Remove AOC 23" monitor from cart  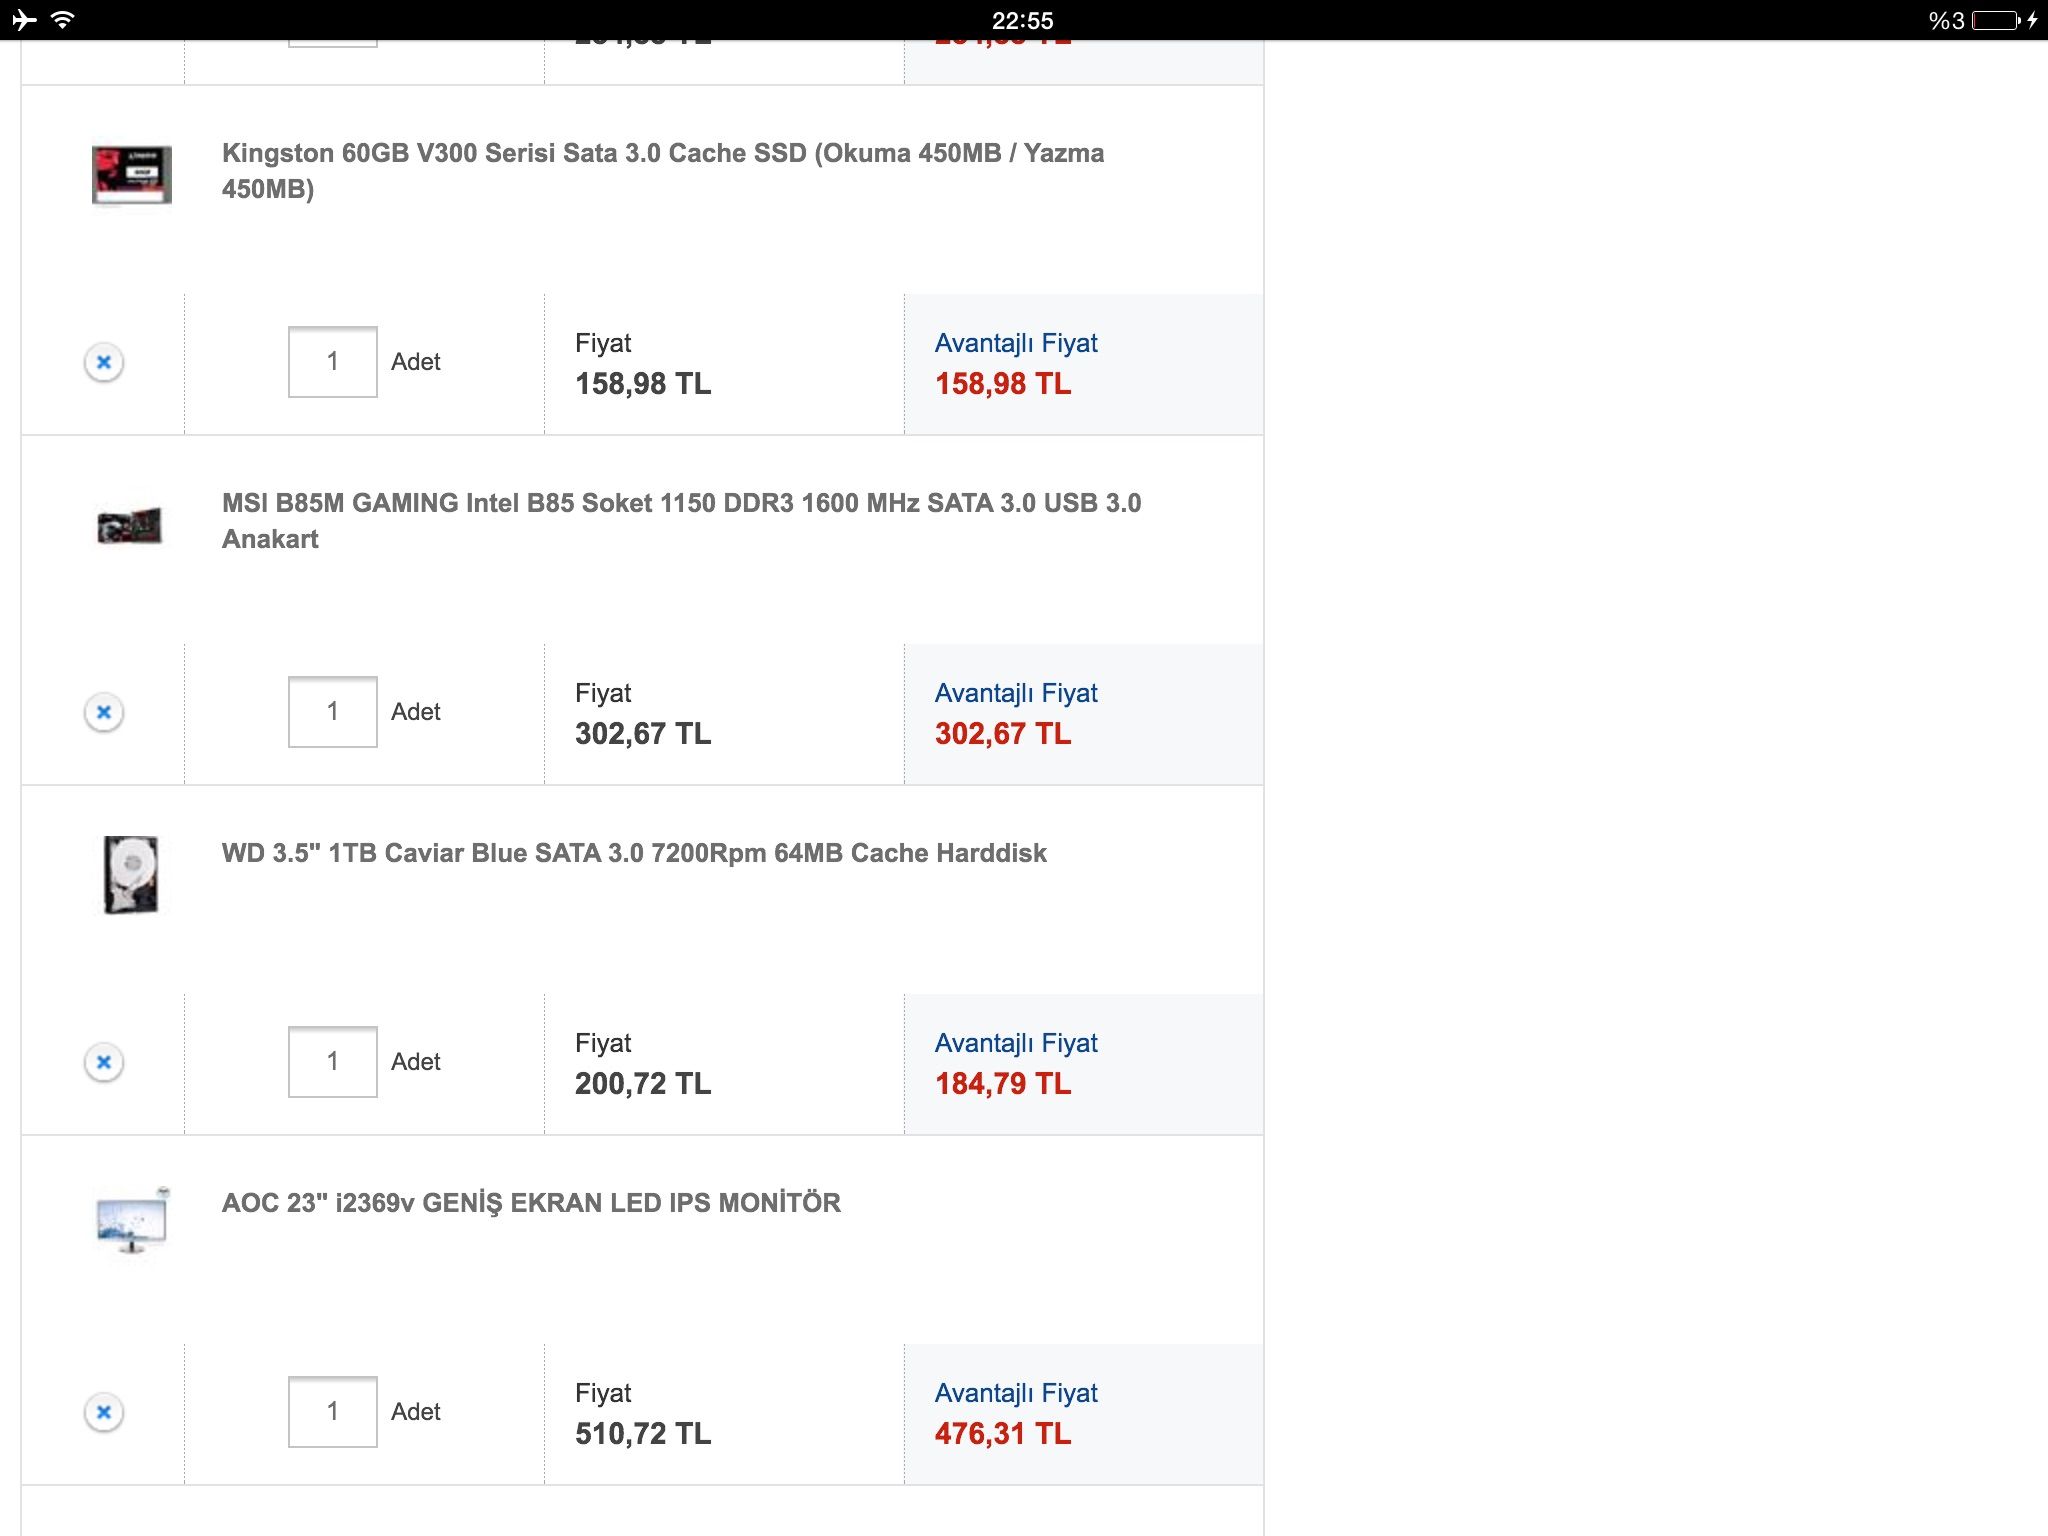coord(104,1412)
